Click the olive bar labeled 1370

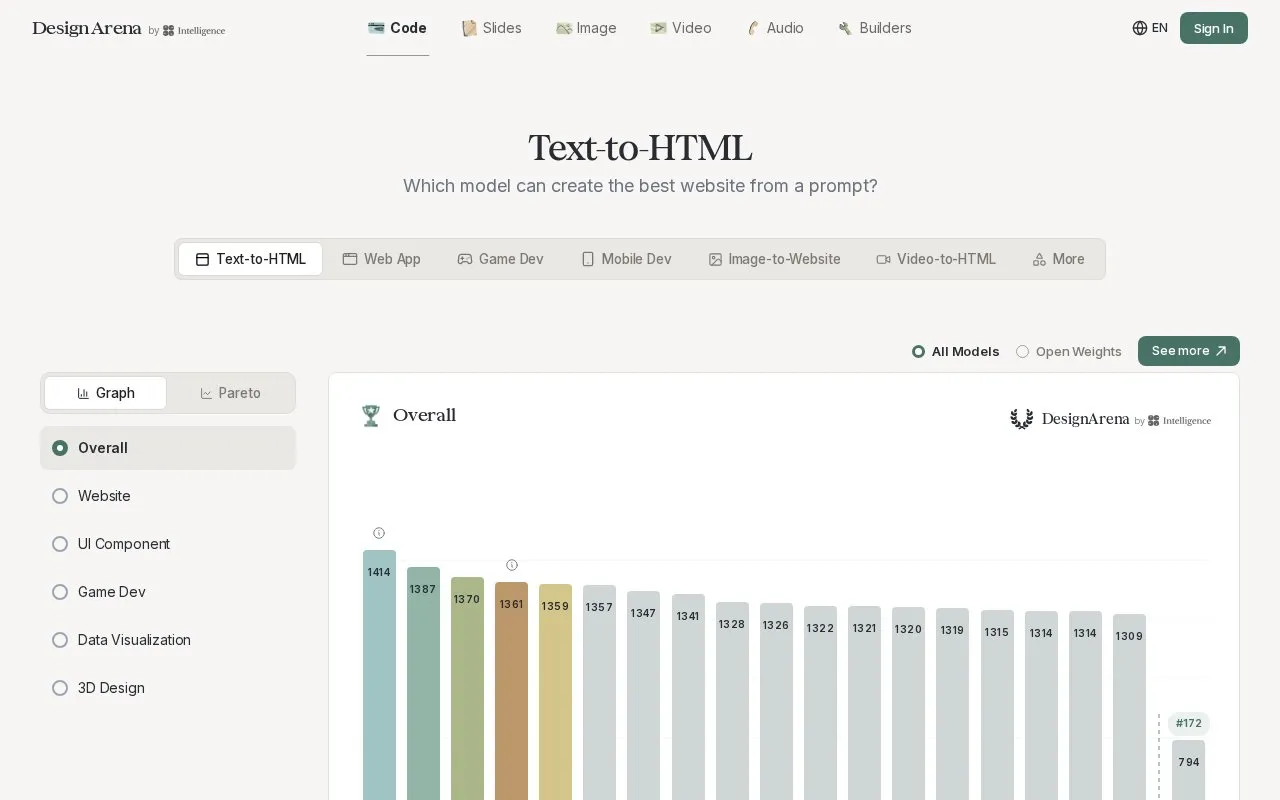(x=467, y=689)
